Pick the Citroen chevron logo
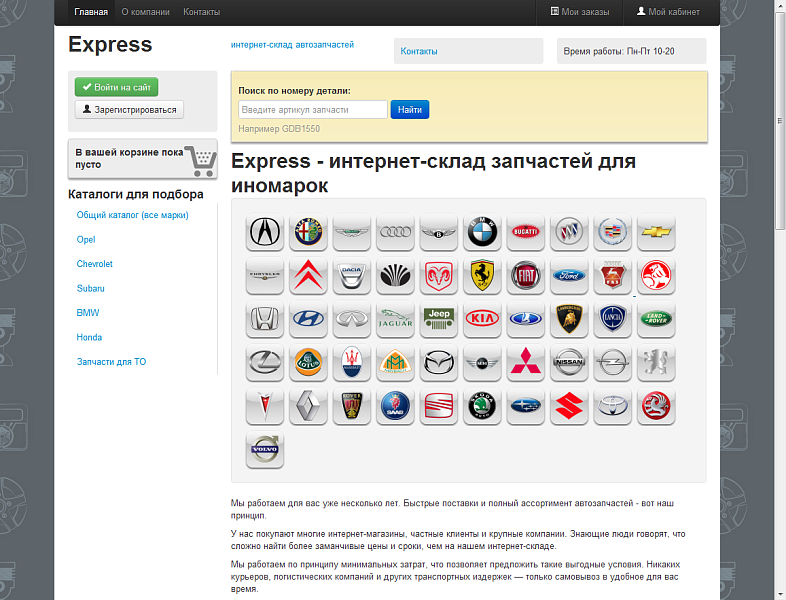The image size is (786, 600). tap(308, 276)
